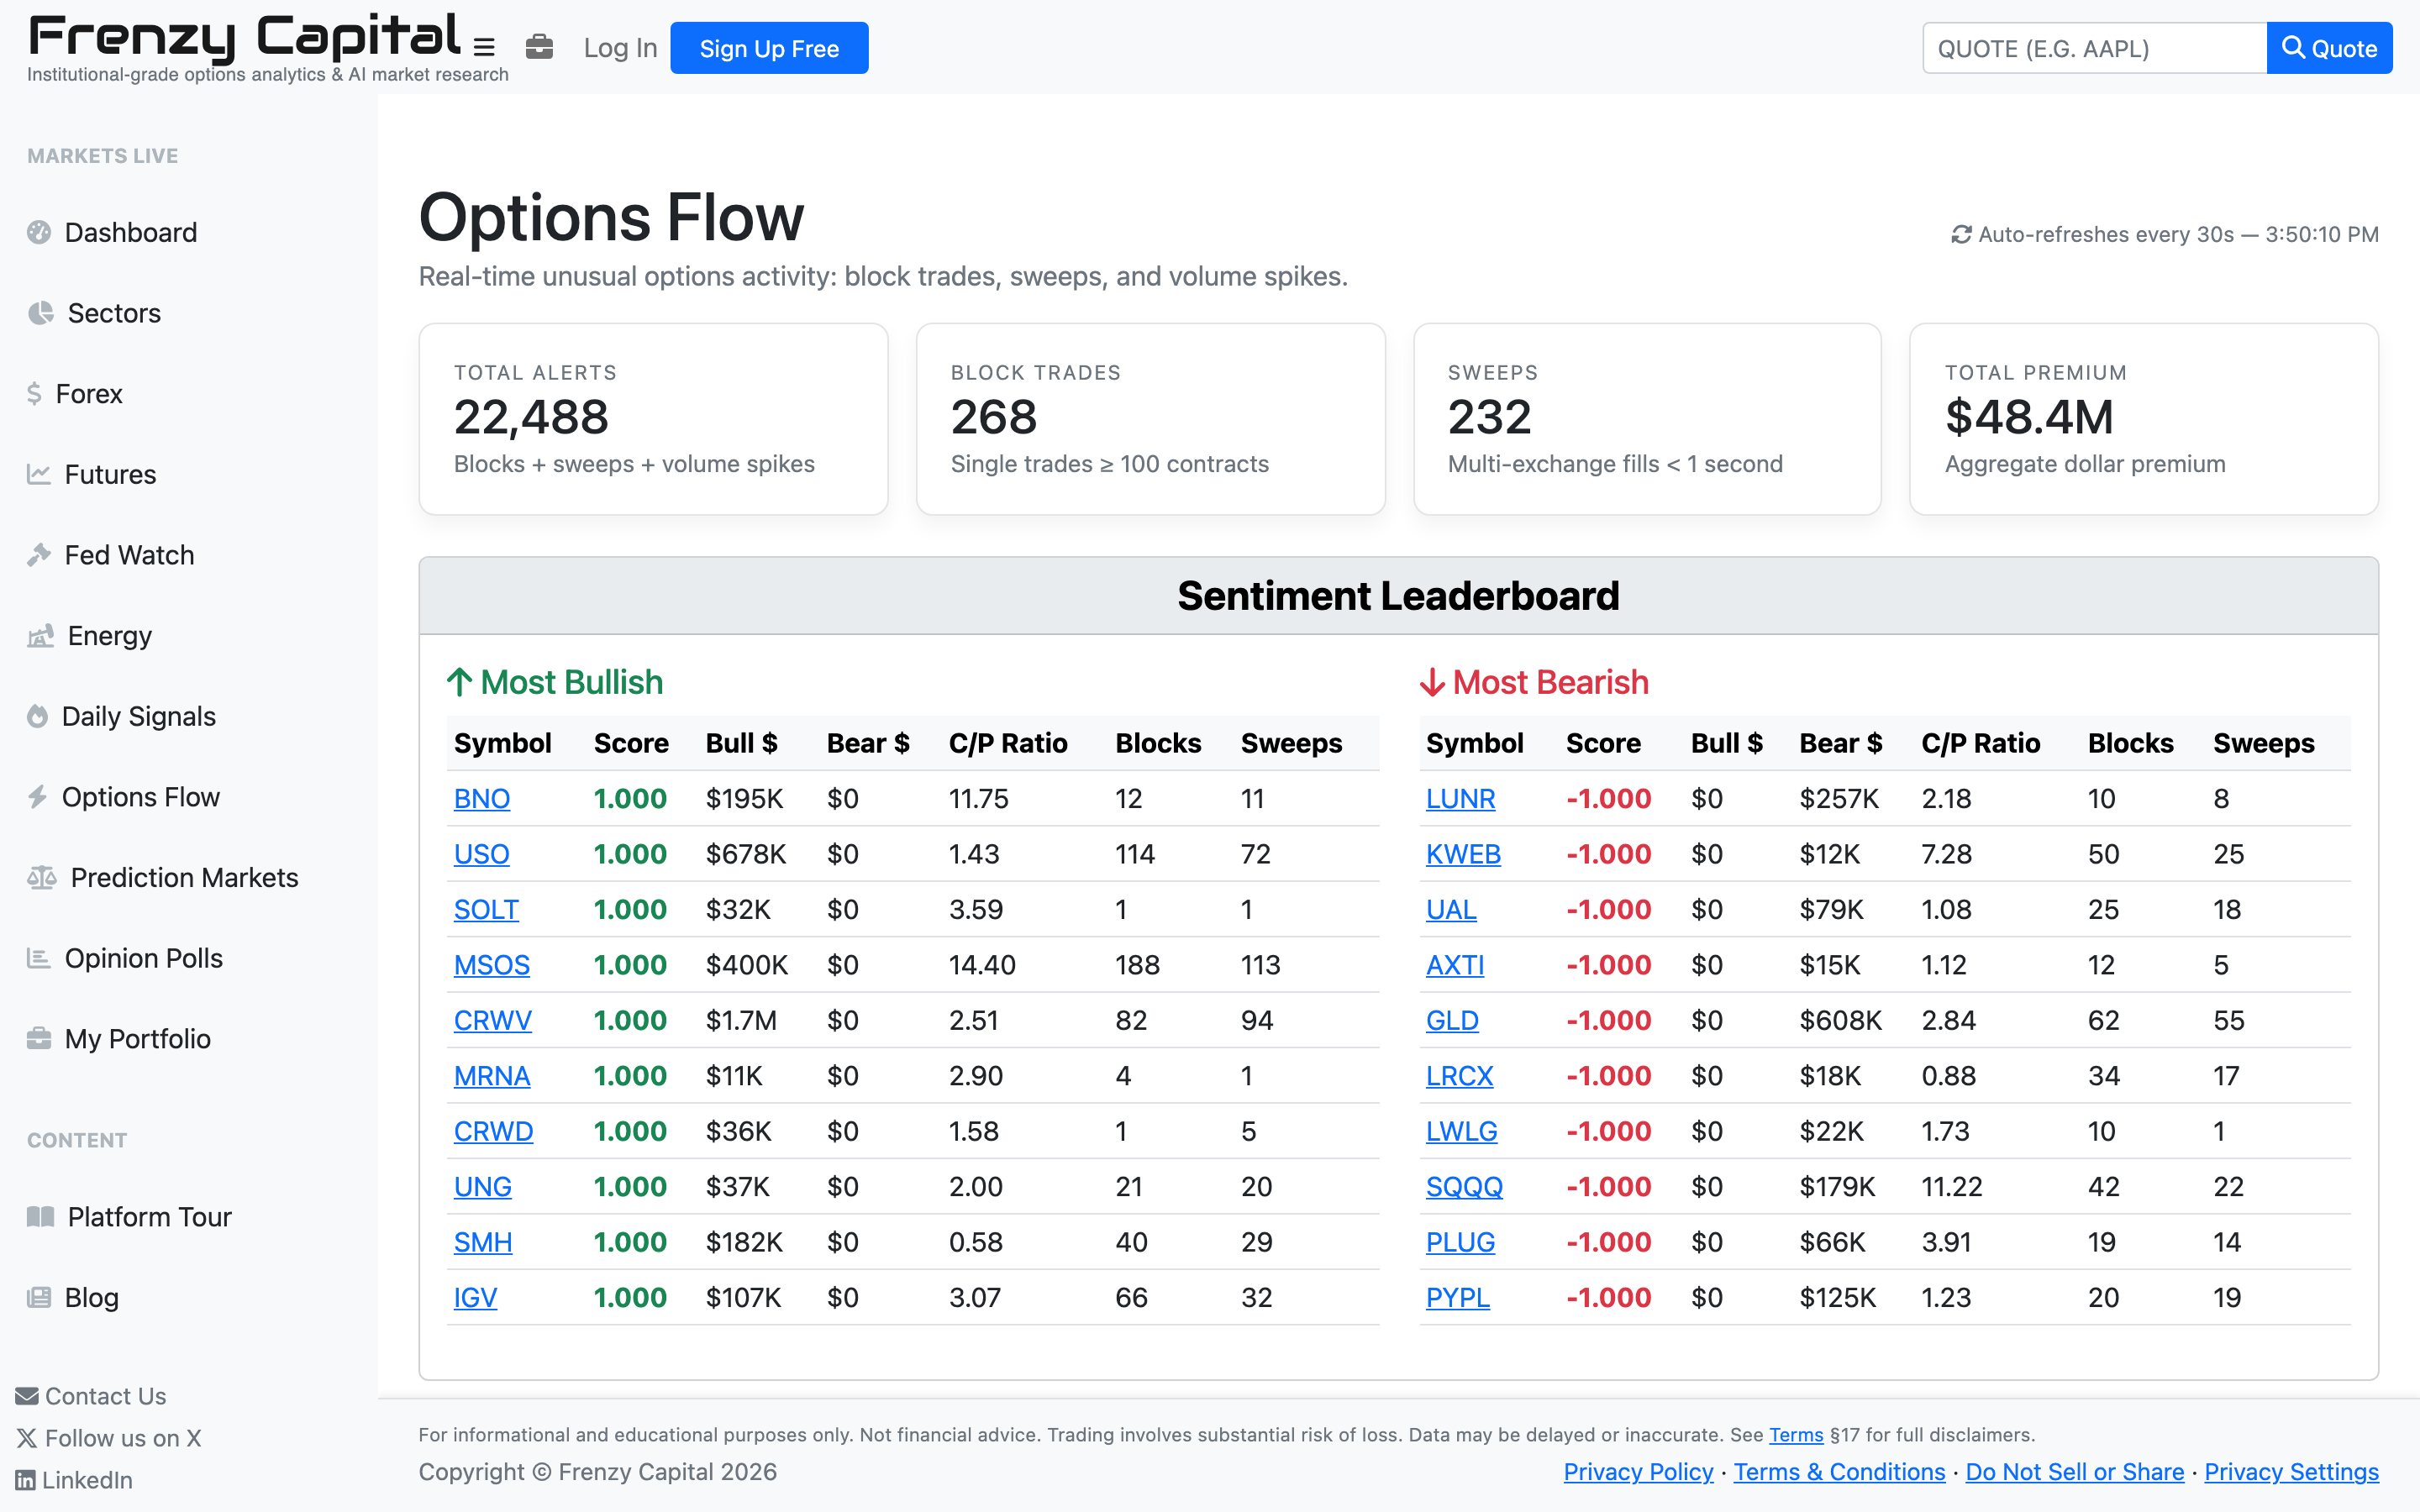The height and width of the screenshot is (1512, 2420).
Task: Click the My Portfolio briefcase icon
Action: pyautogui.click(x=39, y=1038)
